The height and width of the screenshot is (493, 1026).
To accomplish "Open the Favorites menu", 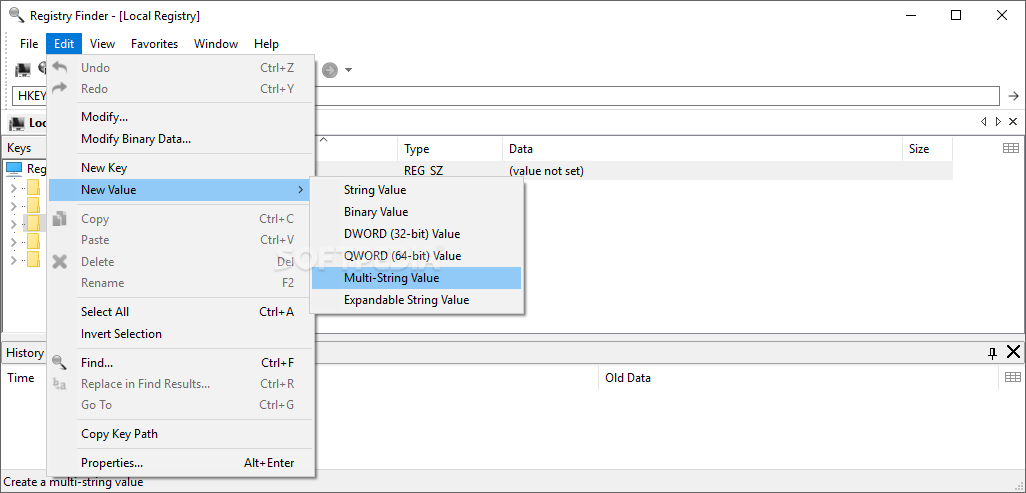I will 154,44.
